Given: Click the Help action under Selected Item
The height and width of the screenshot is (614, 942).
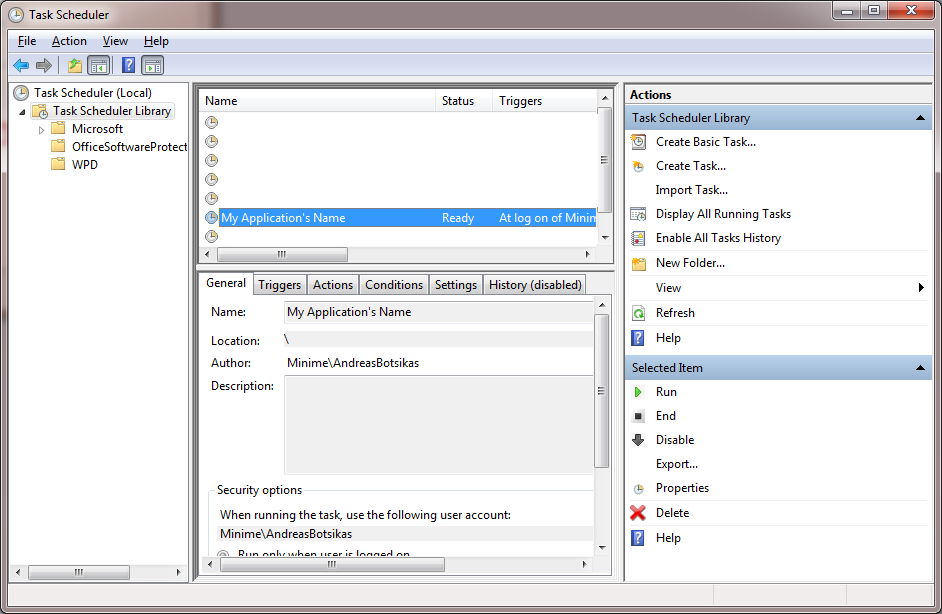Looking at the screenshot, I should coord(668,538).
